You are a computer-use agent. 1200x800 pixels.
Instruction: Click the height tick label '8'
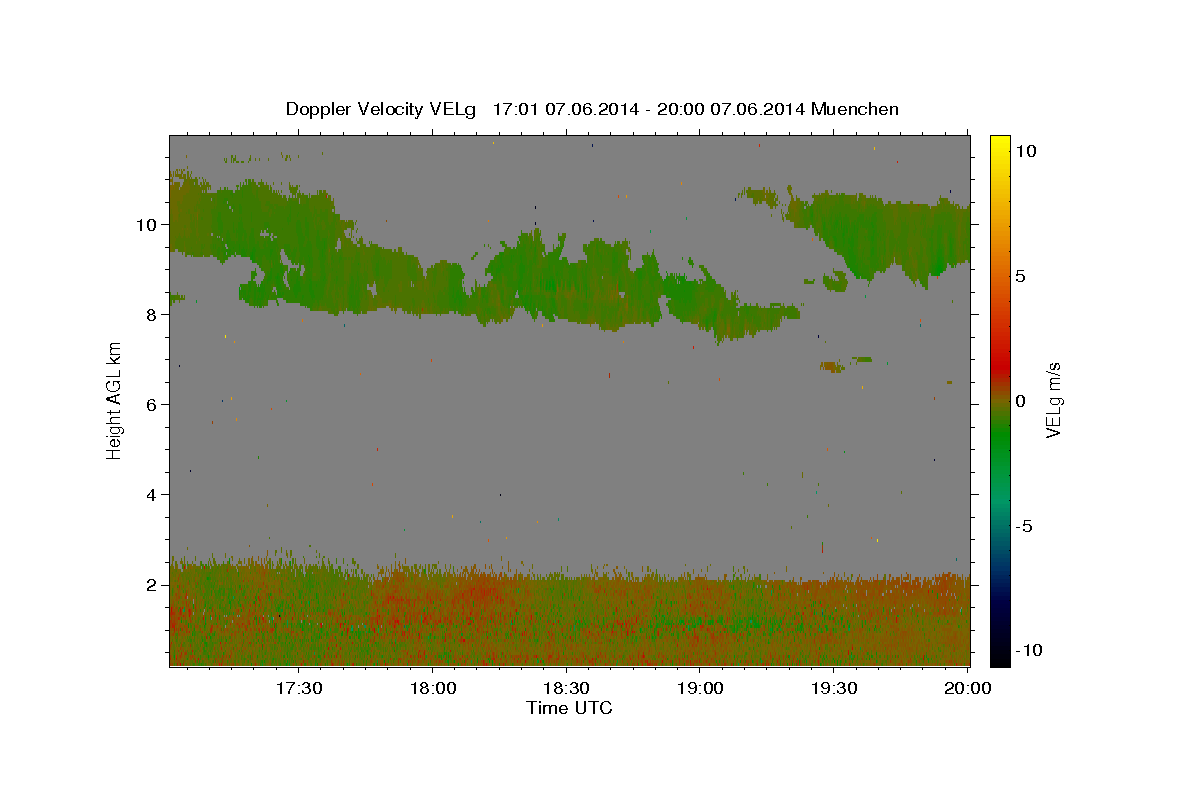click(152, 315)
